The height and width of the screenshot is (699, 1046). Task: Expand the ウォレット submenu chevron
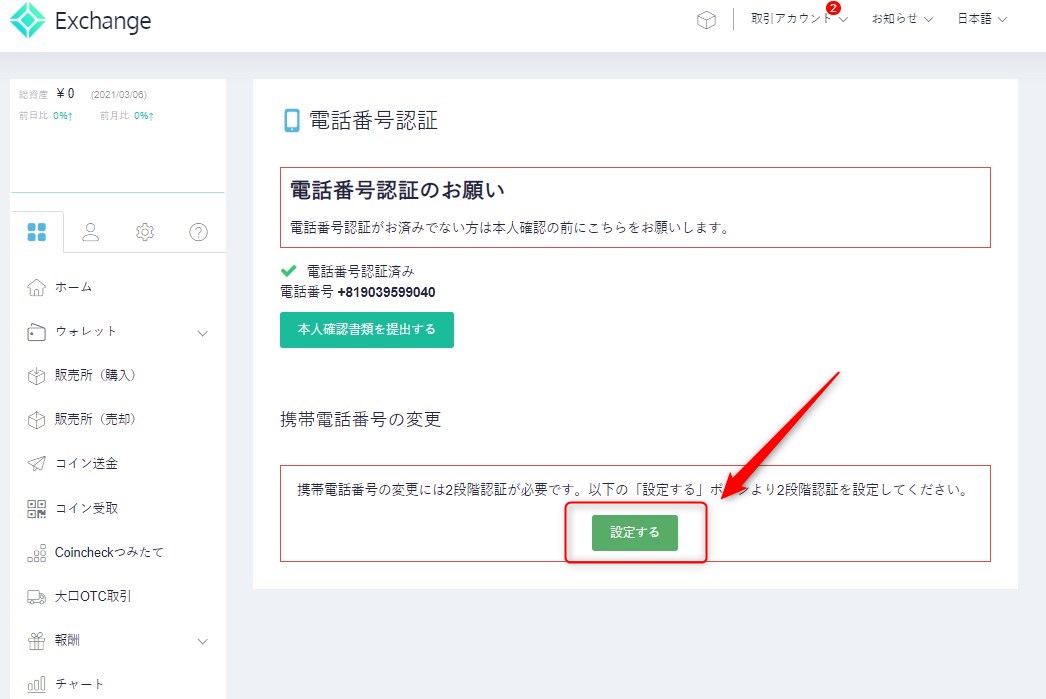click(203, 332)
